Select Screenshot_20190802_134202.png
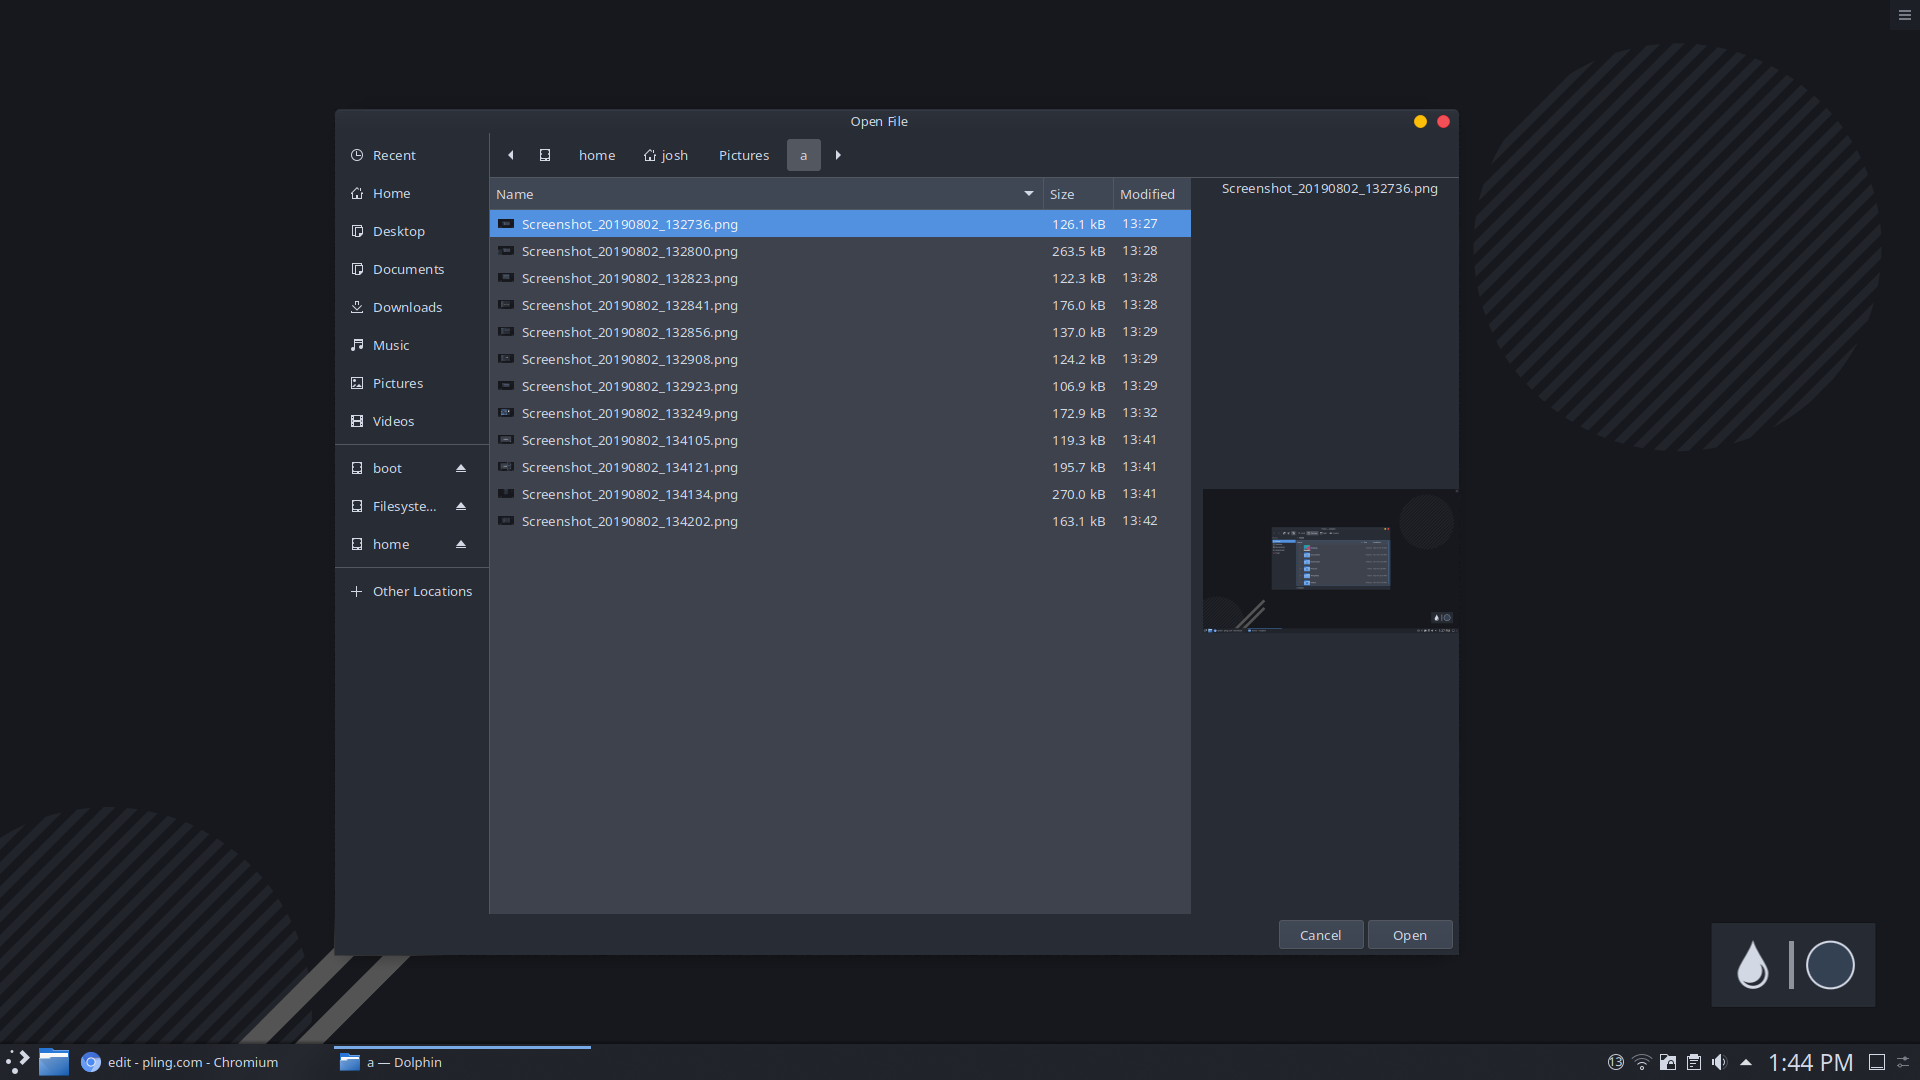Image resolution: width=1920 pixels, height=1080 pixels. [x=840, y=521]
